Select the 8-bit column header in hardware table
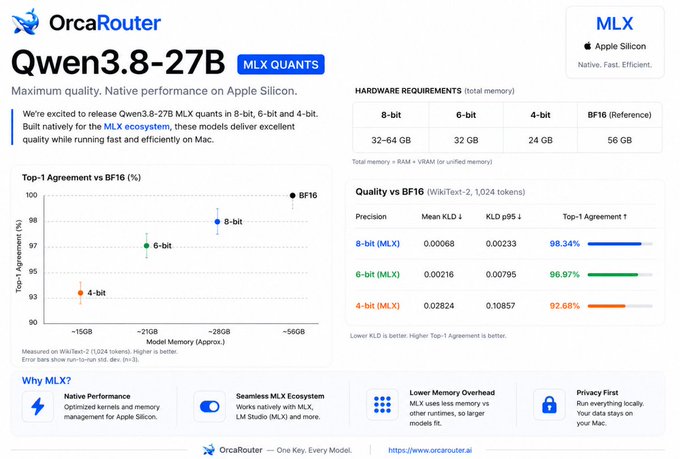This screenshot has height=459, width=680. [x=391, y=115]
